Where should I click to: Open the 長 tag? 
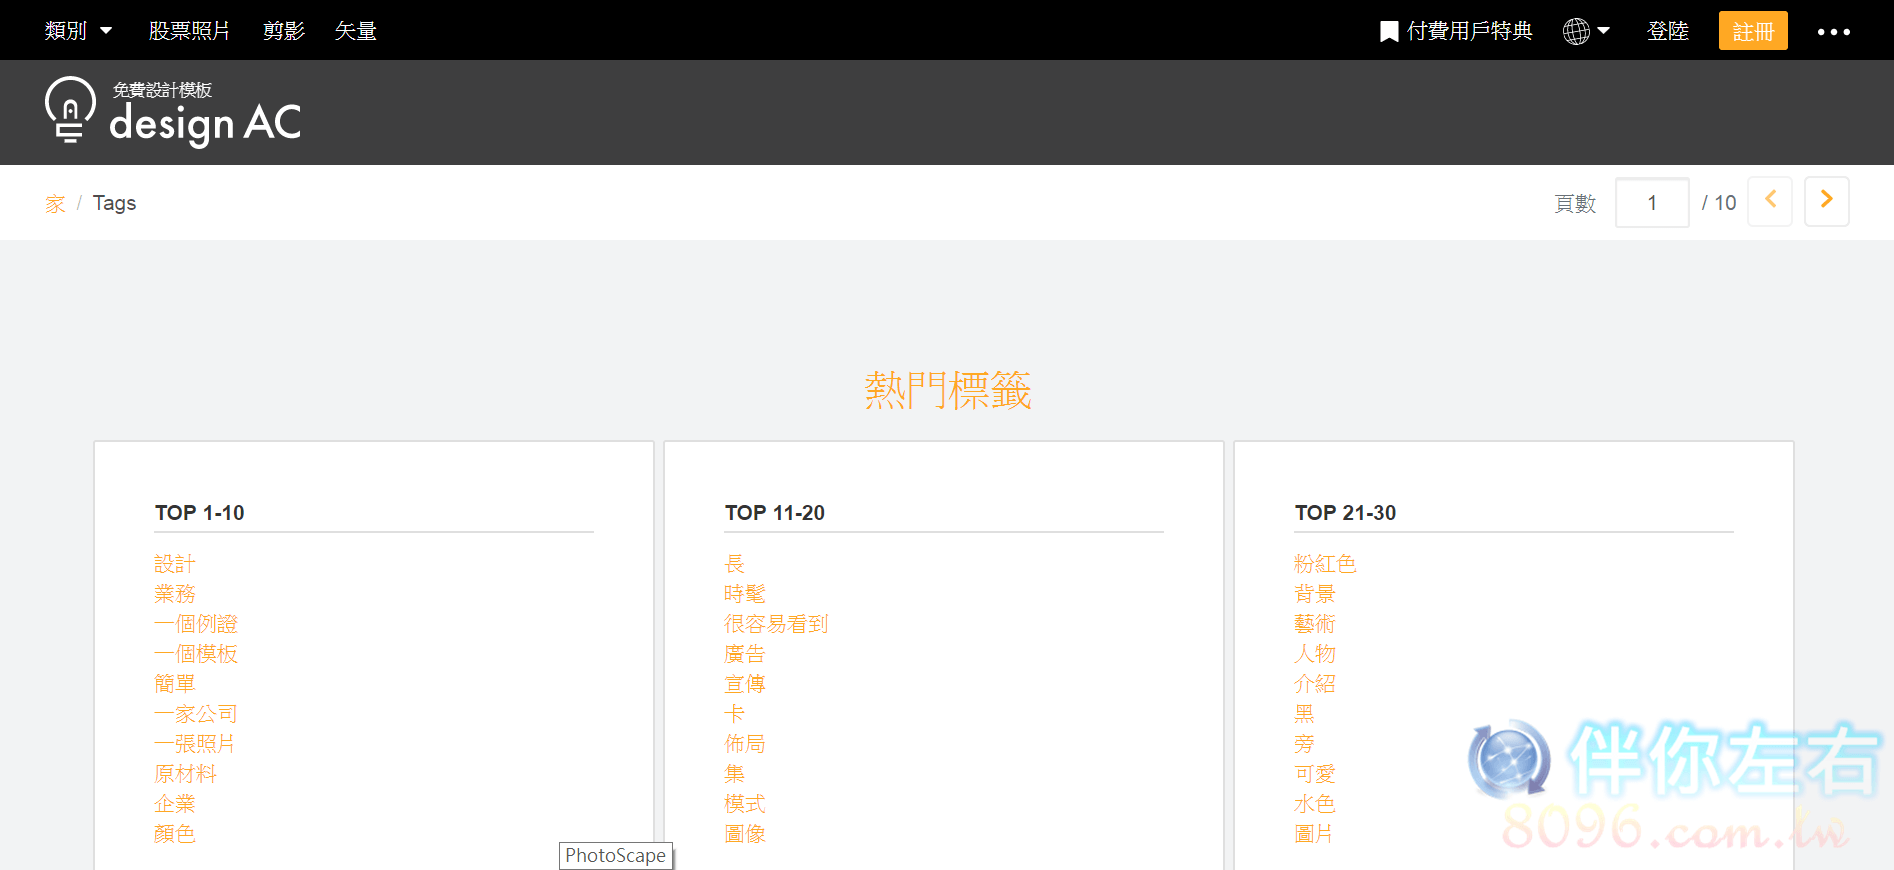coord(735,564)
